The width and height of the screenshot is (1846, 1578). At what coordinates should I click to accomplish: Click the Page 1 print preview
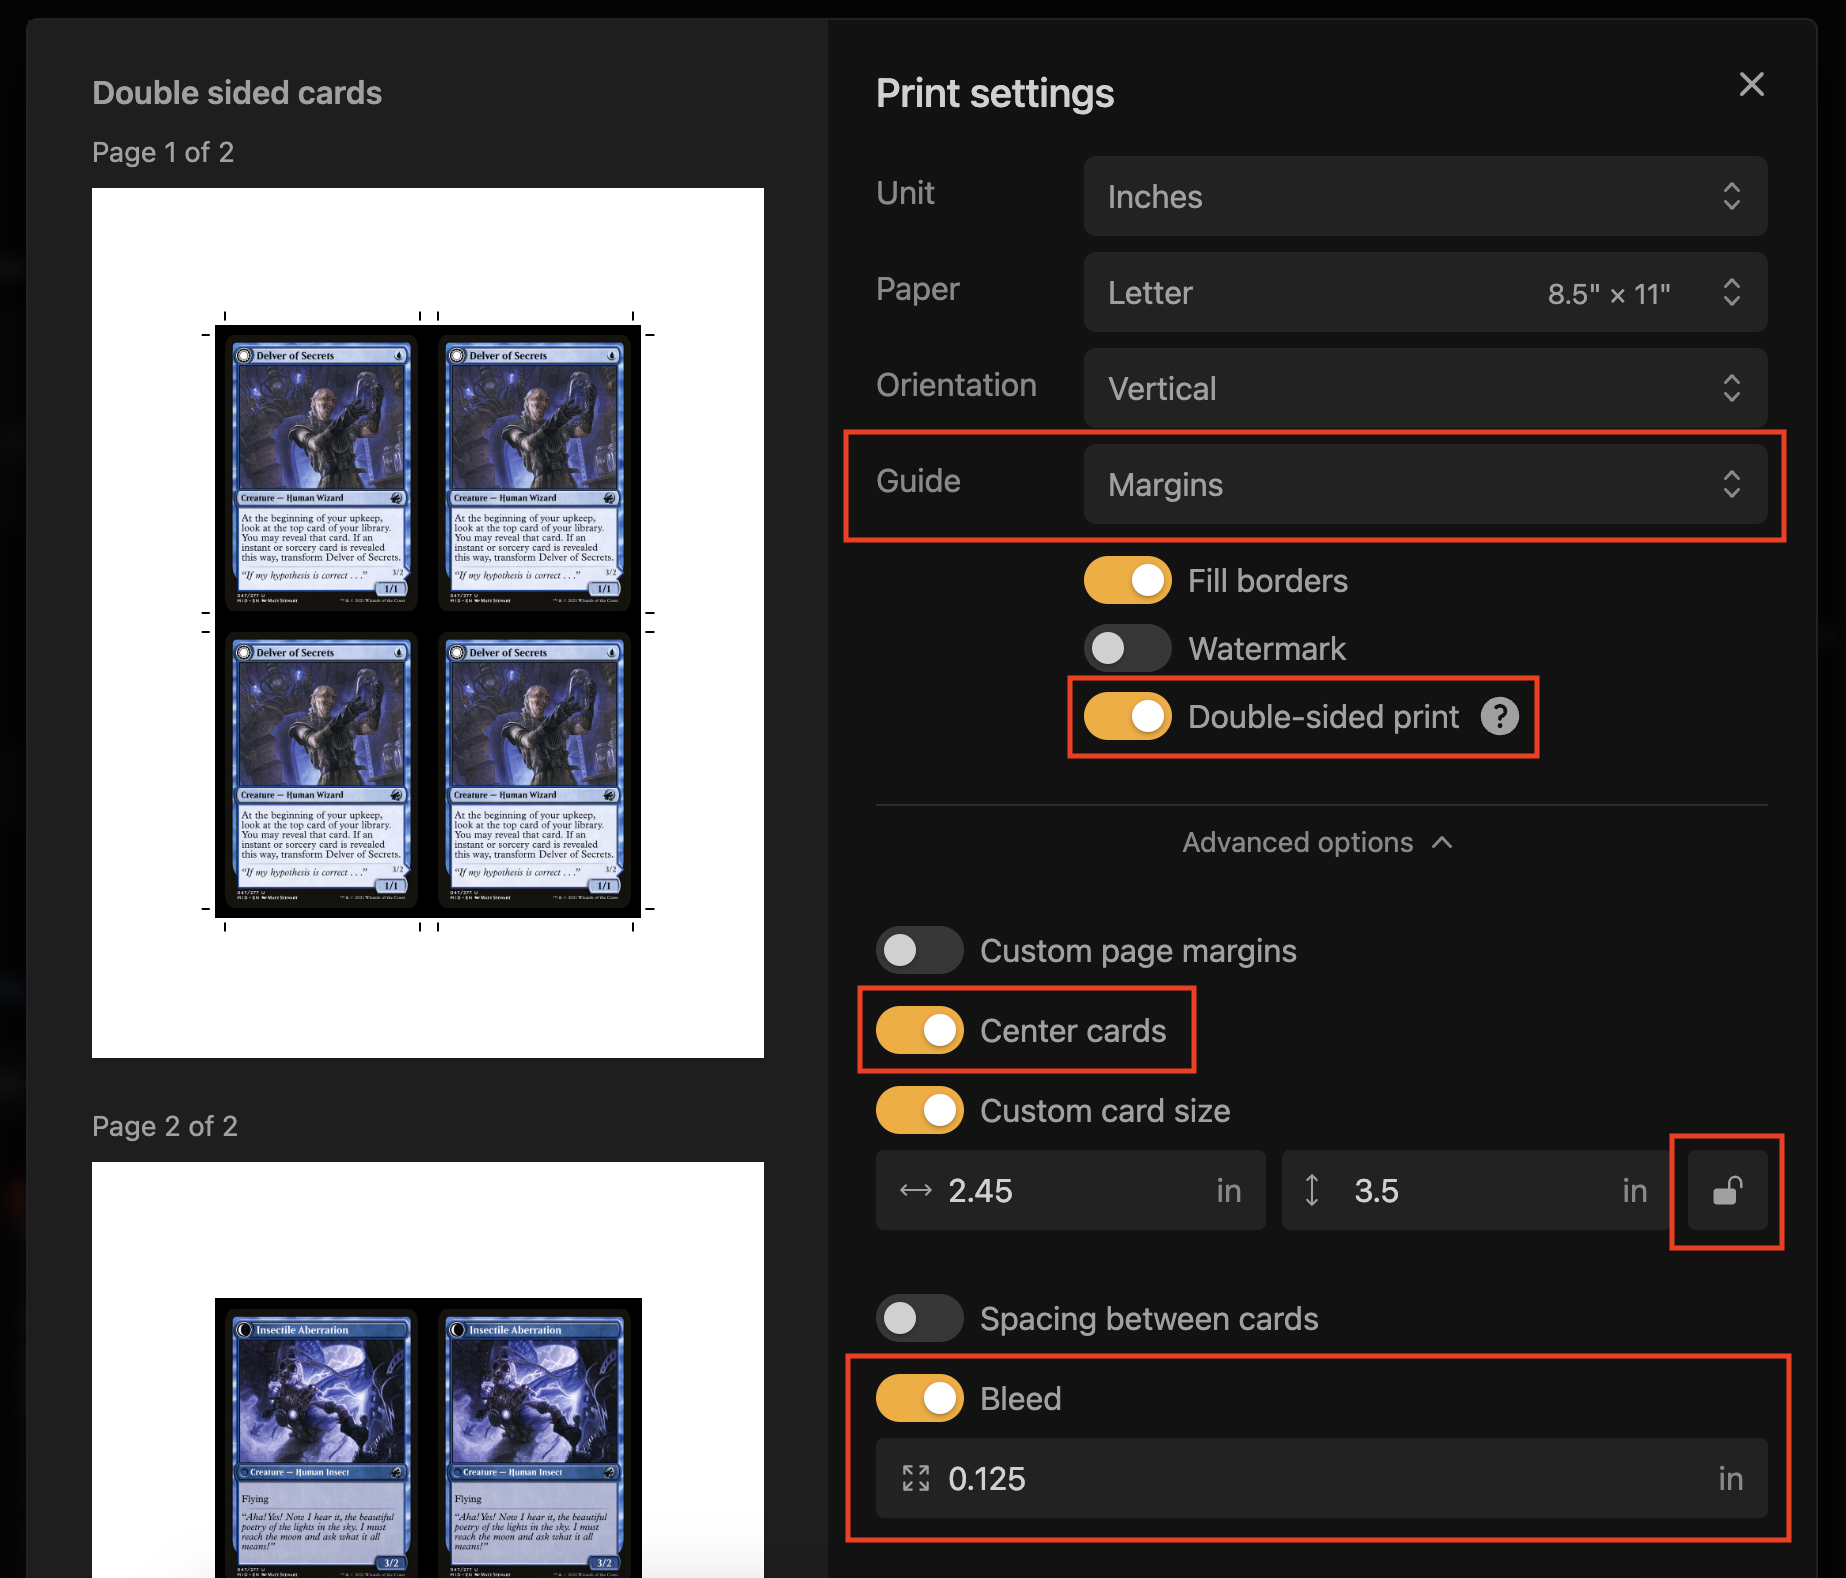point(428,623)
